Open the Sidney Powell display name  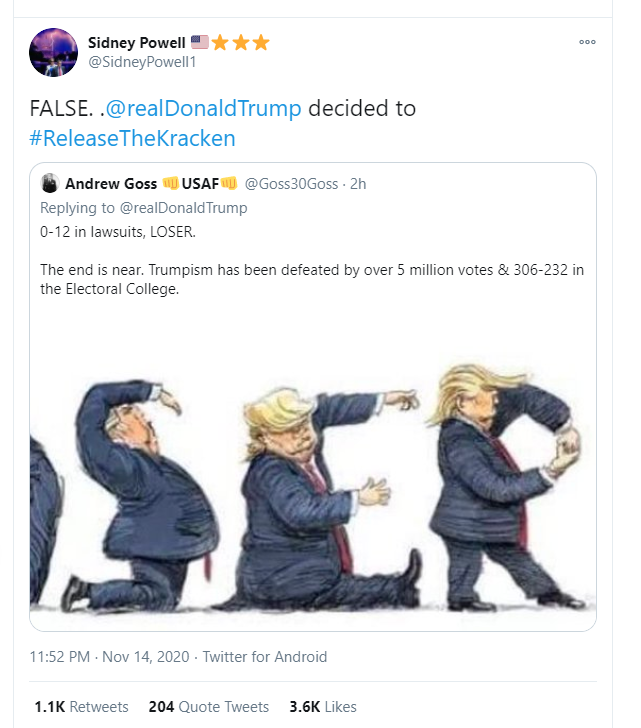(x=136, y=42)
